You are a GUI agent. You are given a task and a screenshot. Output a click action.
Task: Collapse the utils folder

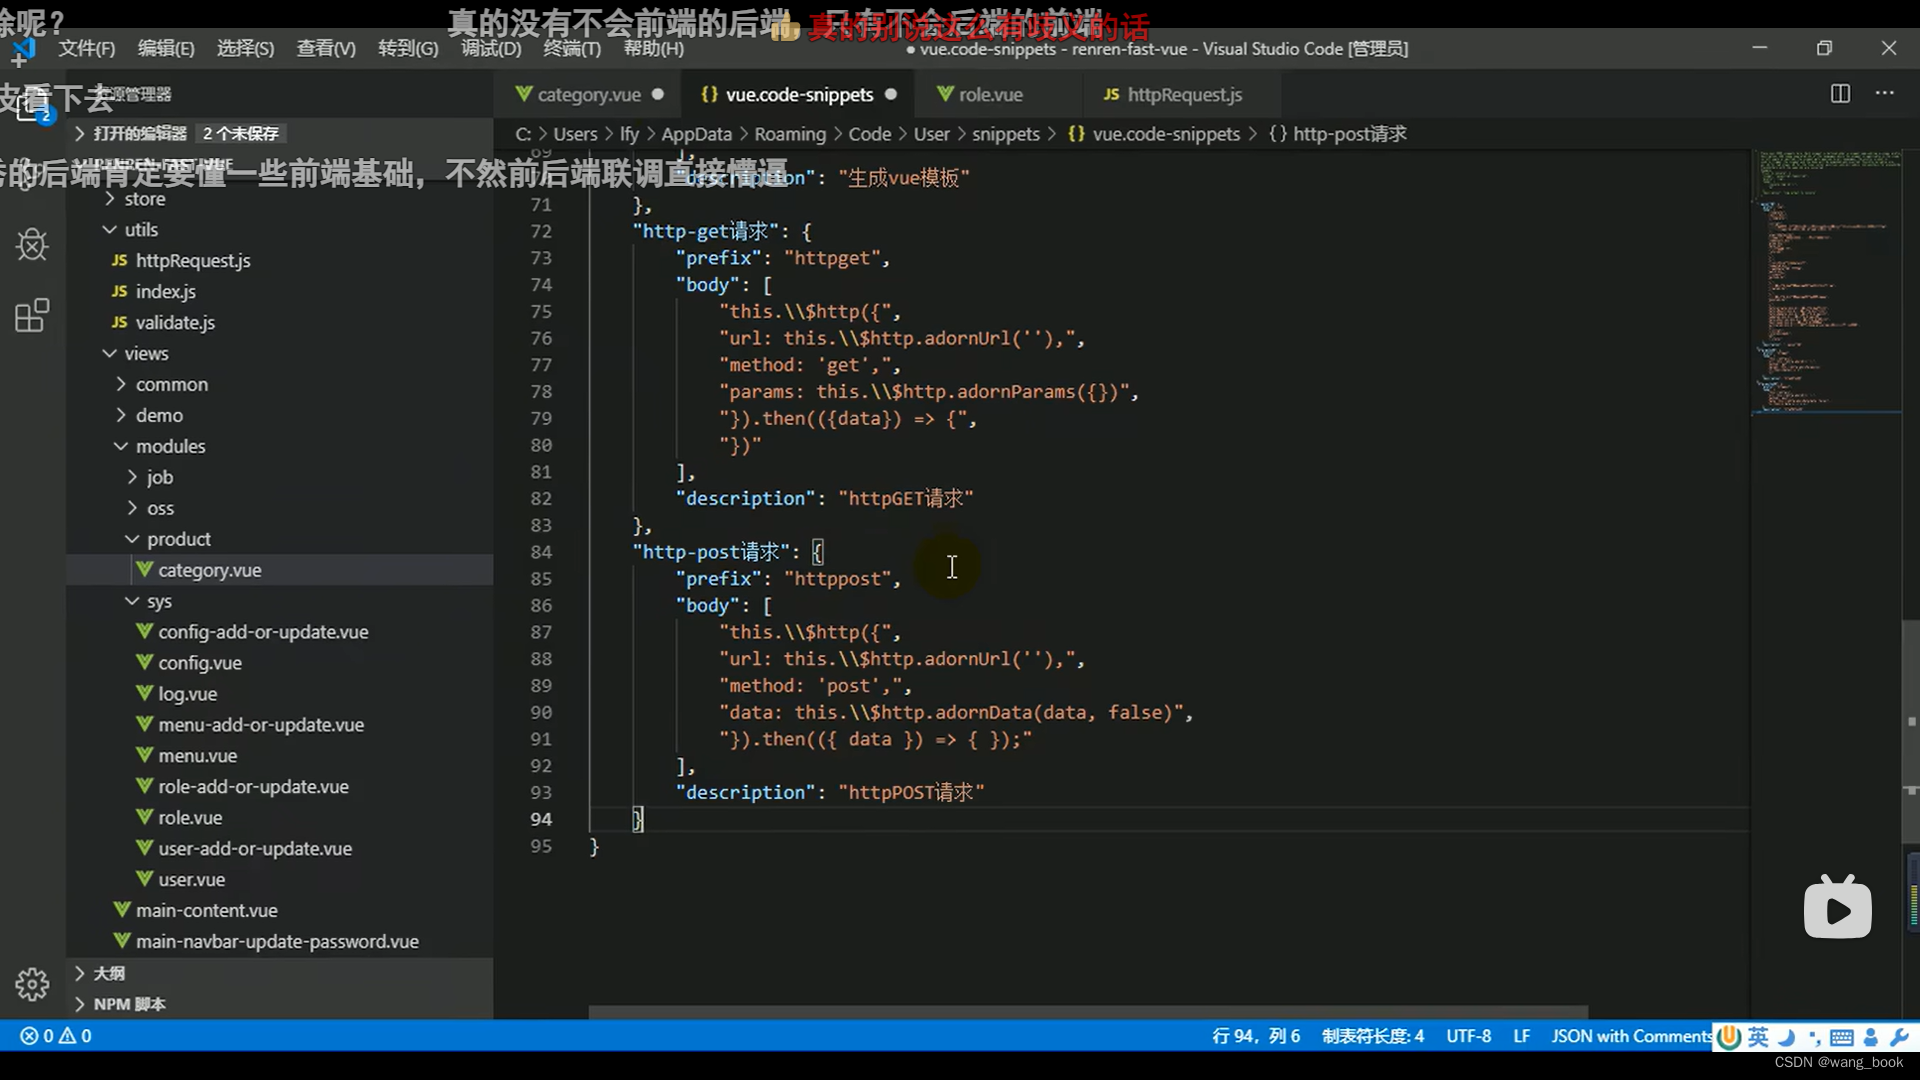coord(140,230)
